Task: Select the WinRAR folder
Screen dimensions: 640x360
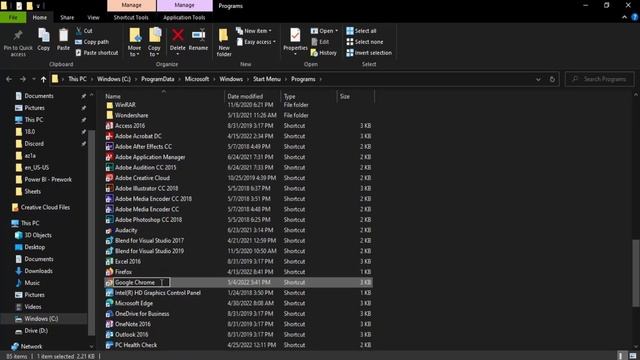Action: pyautogui.click(x=125, y=105)
